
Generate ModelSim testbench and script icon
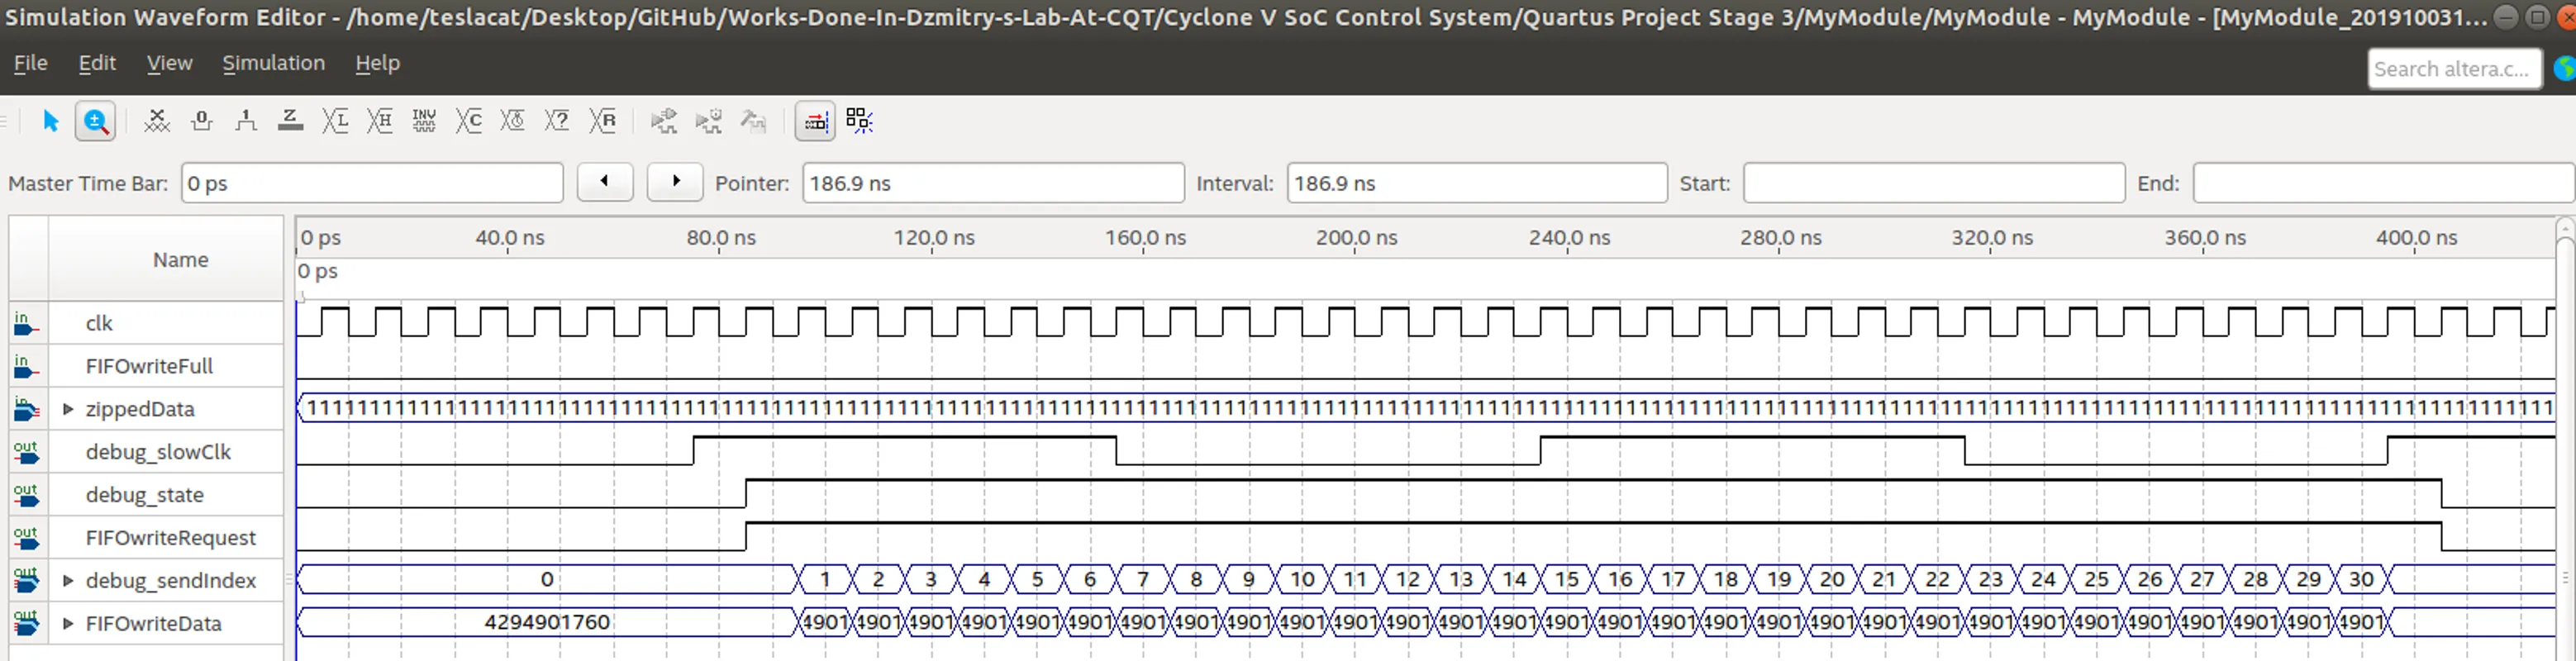pos(753,121)
